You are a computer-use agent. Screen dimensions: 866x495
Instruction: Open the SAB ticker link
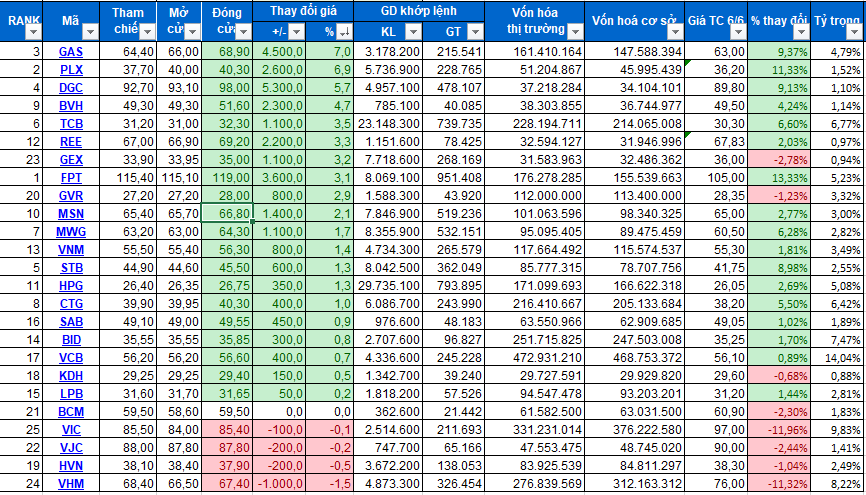coord(71,321)
